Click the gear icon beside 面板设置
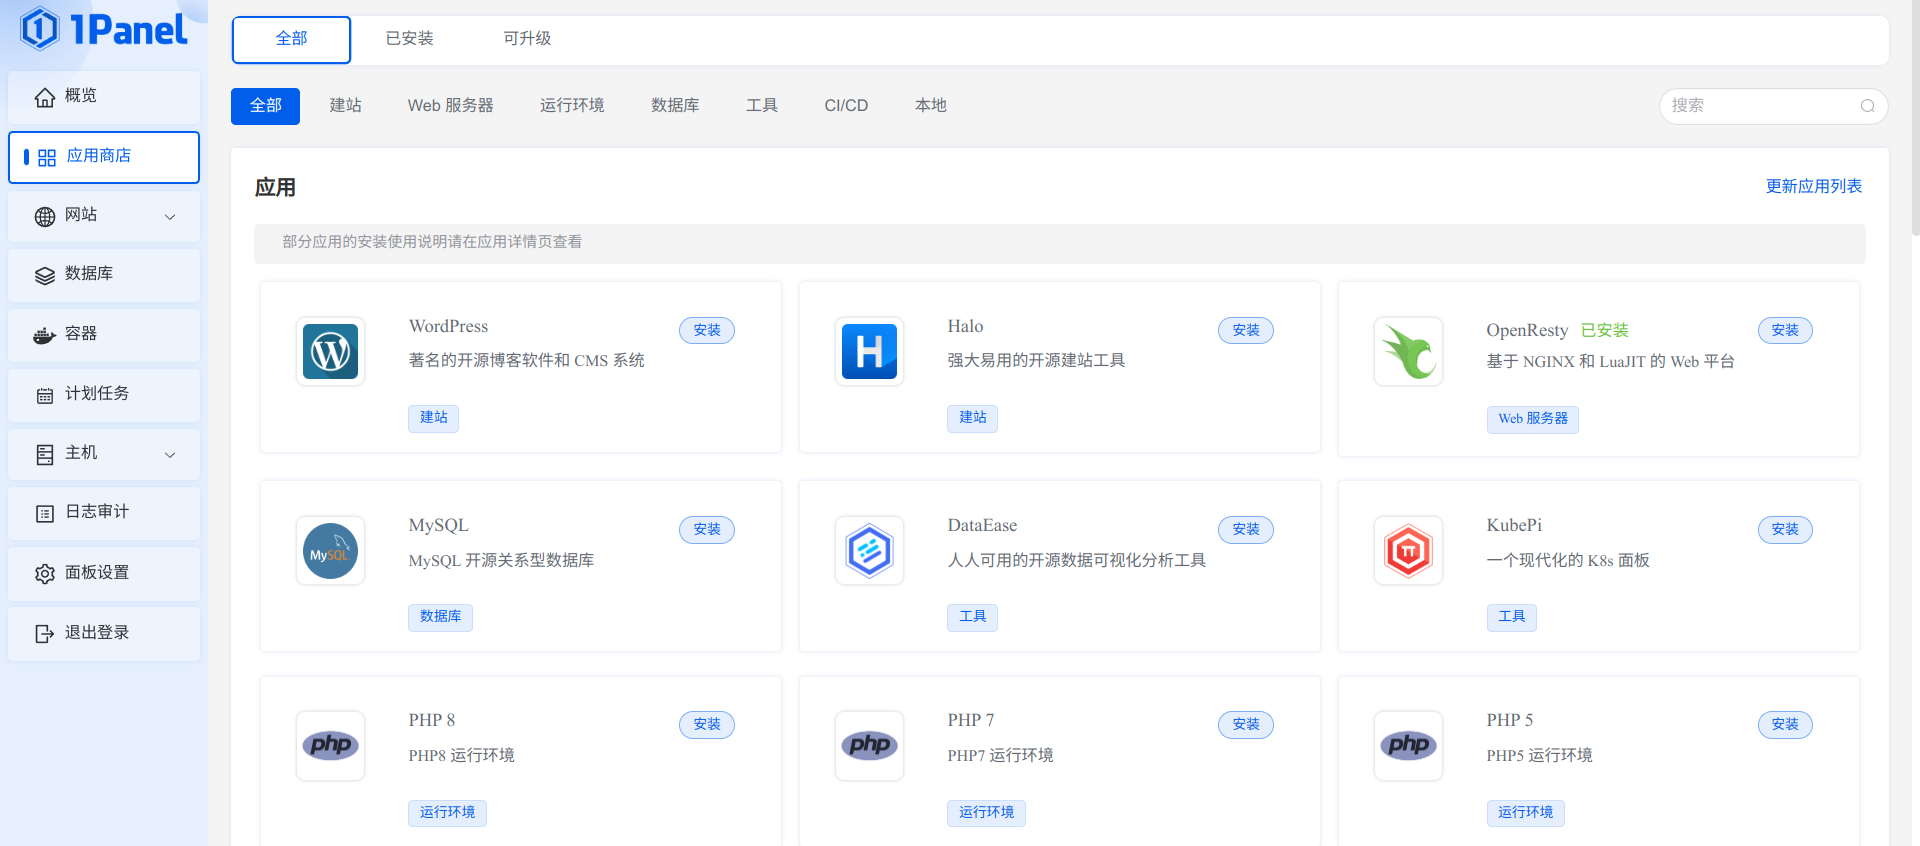Viewport: 1920px width, 846px height. coord(45,574)
